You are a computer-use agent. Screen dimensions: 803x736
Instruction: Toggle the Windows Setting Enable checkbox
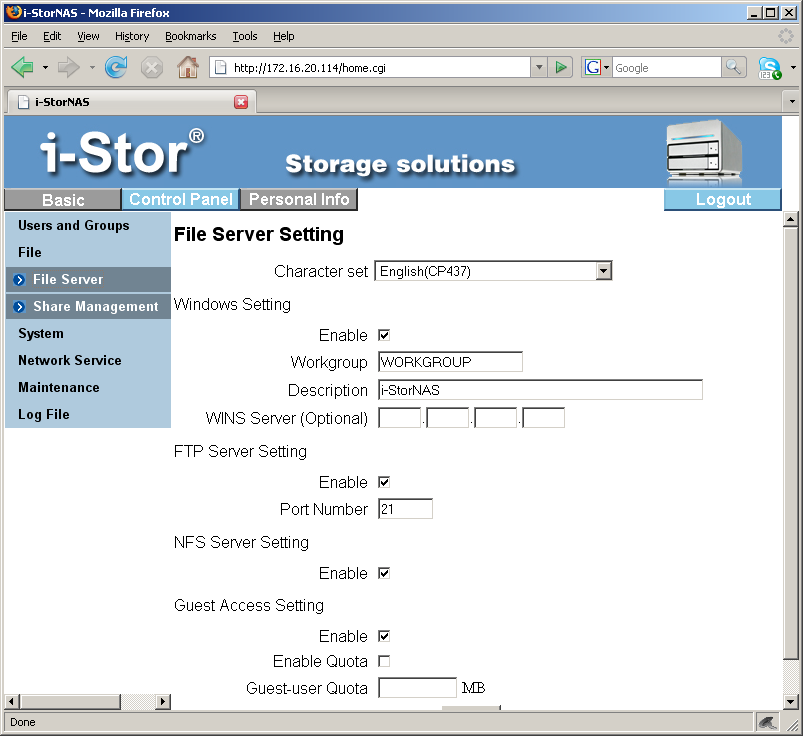coord(384,335)
